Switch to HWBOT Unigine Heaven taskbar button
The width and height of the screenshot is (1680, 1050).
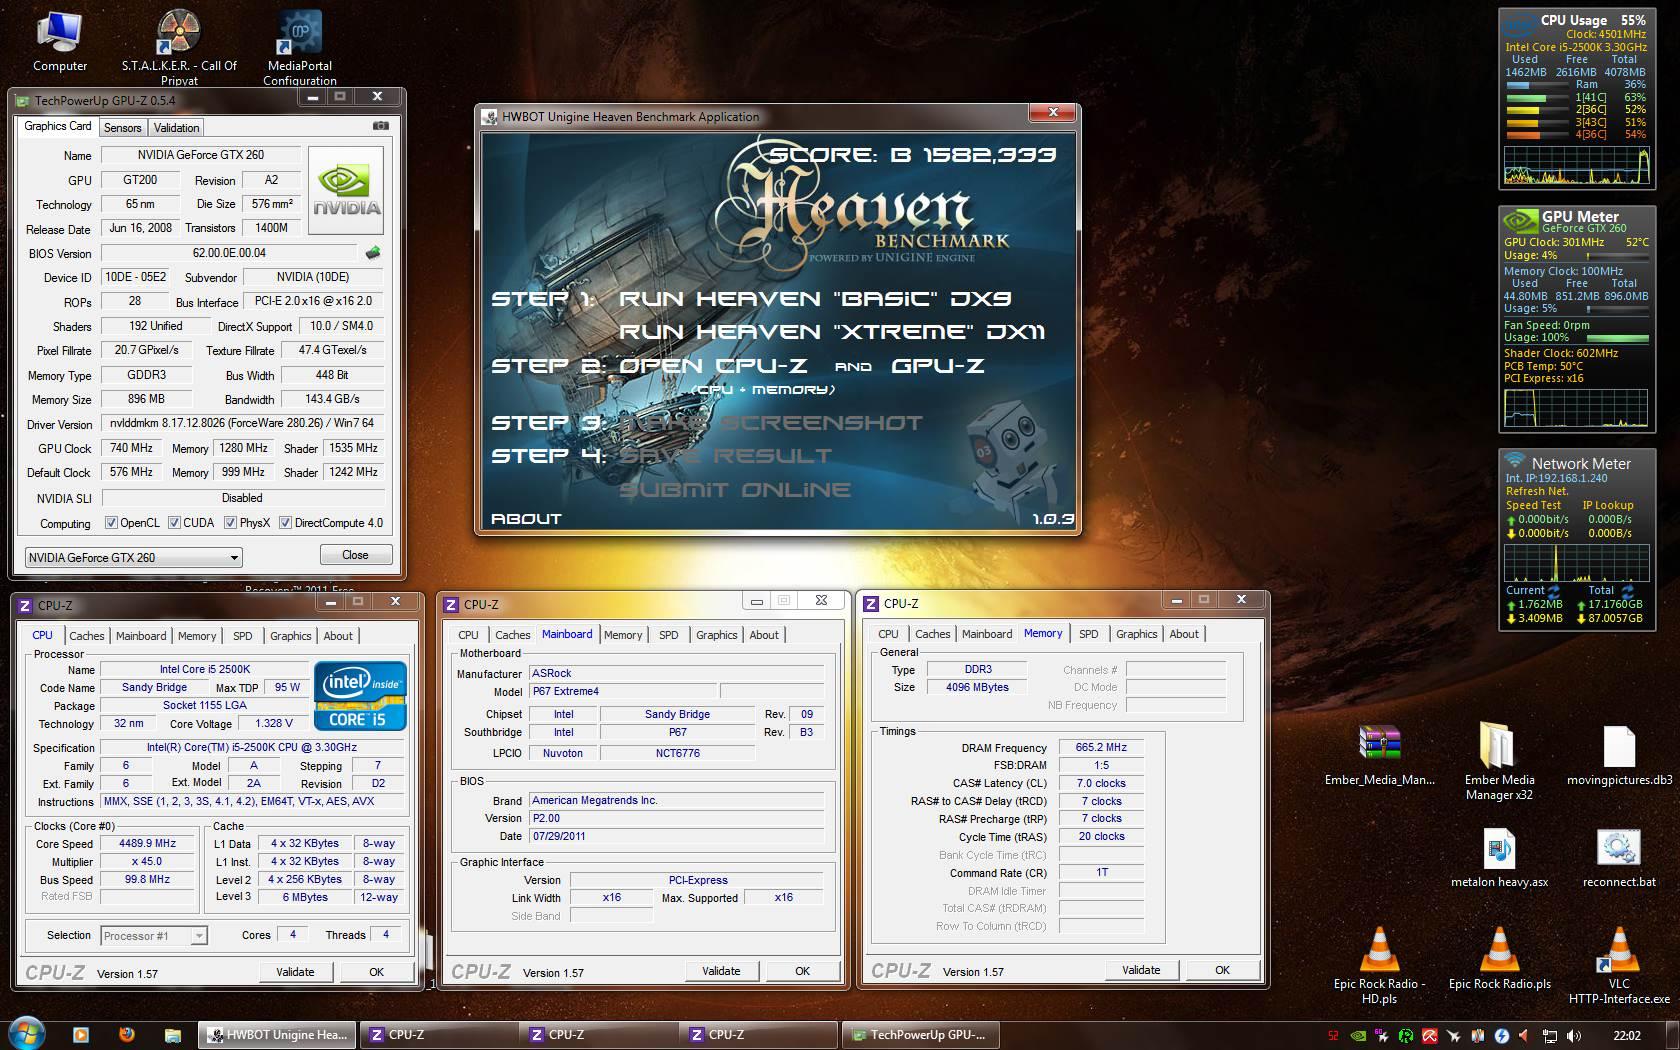pyautogui.click(x=277, y=1035)
